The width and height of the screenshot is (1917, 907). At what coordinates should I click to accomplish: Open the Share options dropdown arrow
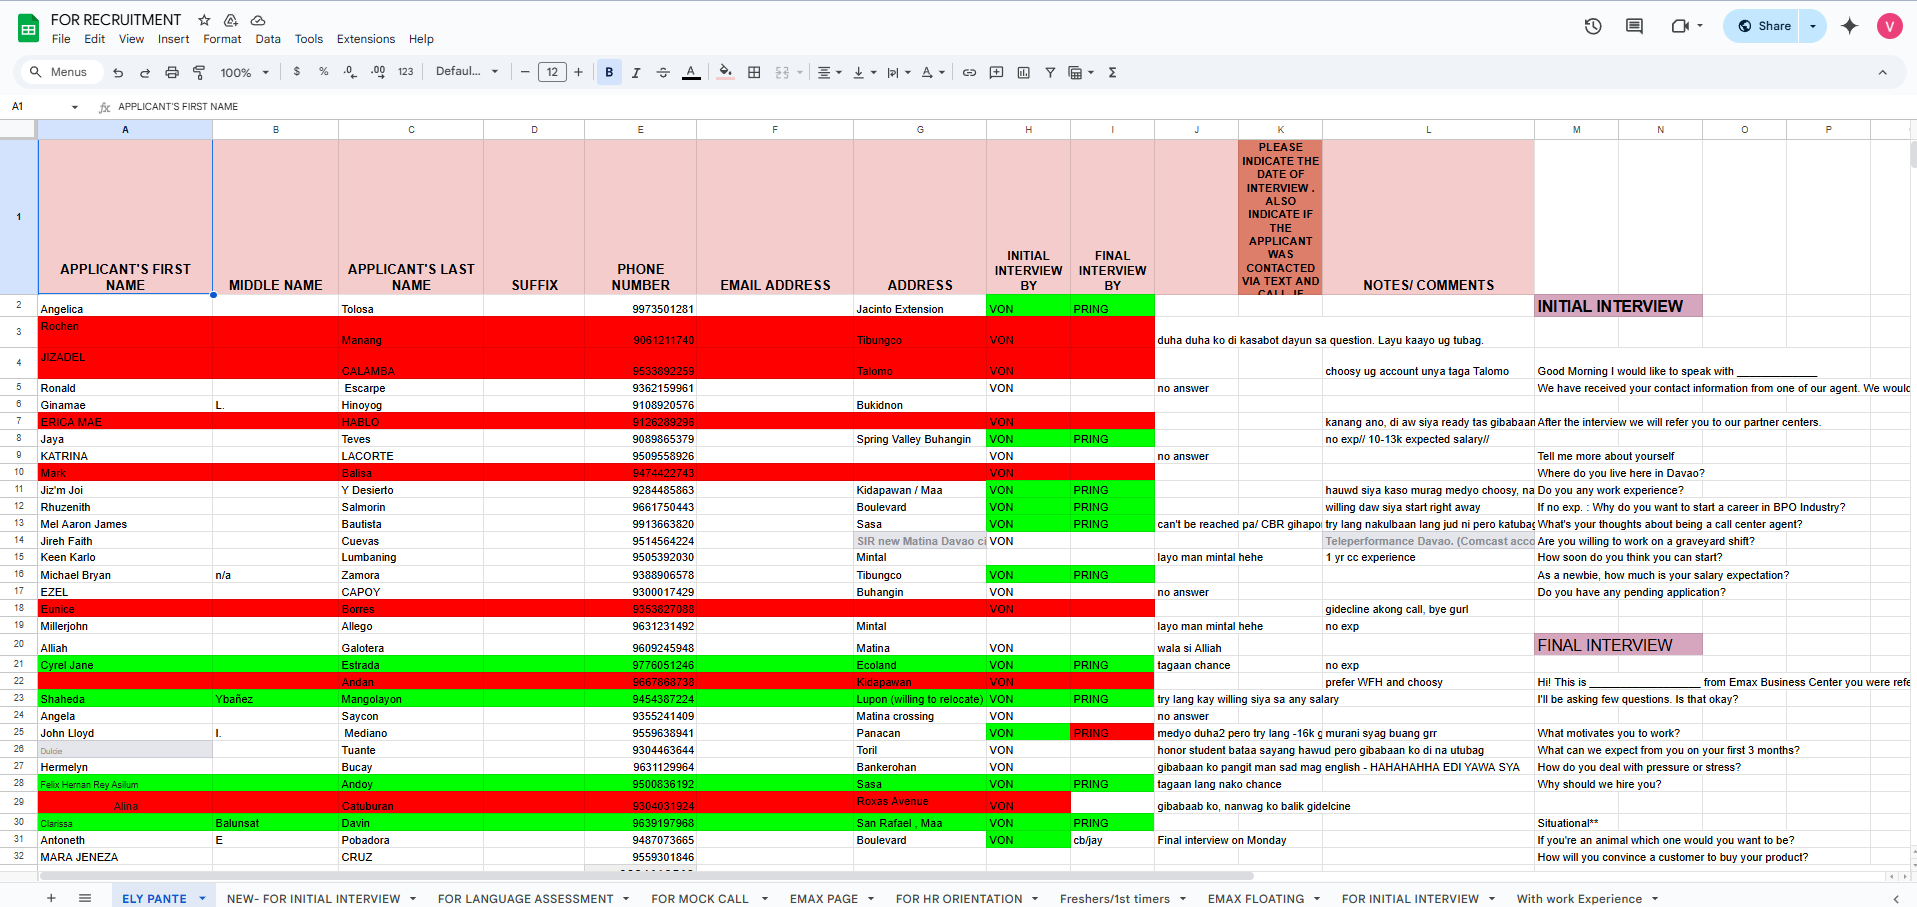point(1813,26)
